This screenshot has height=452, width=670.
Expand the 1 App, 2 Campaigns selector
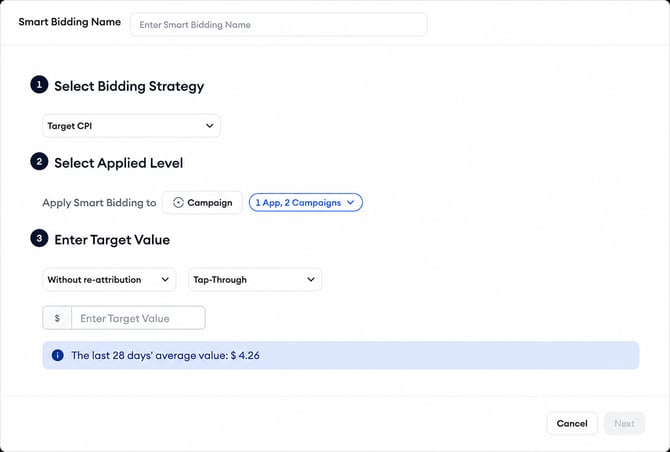point(306,203)
